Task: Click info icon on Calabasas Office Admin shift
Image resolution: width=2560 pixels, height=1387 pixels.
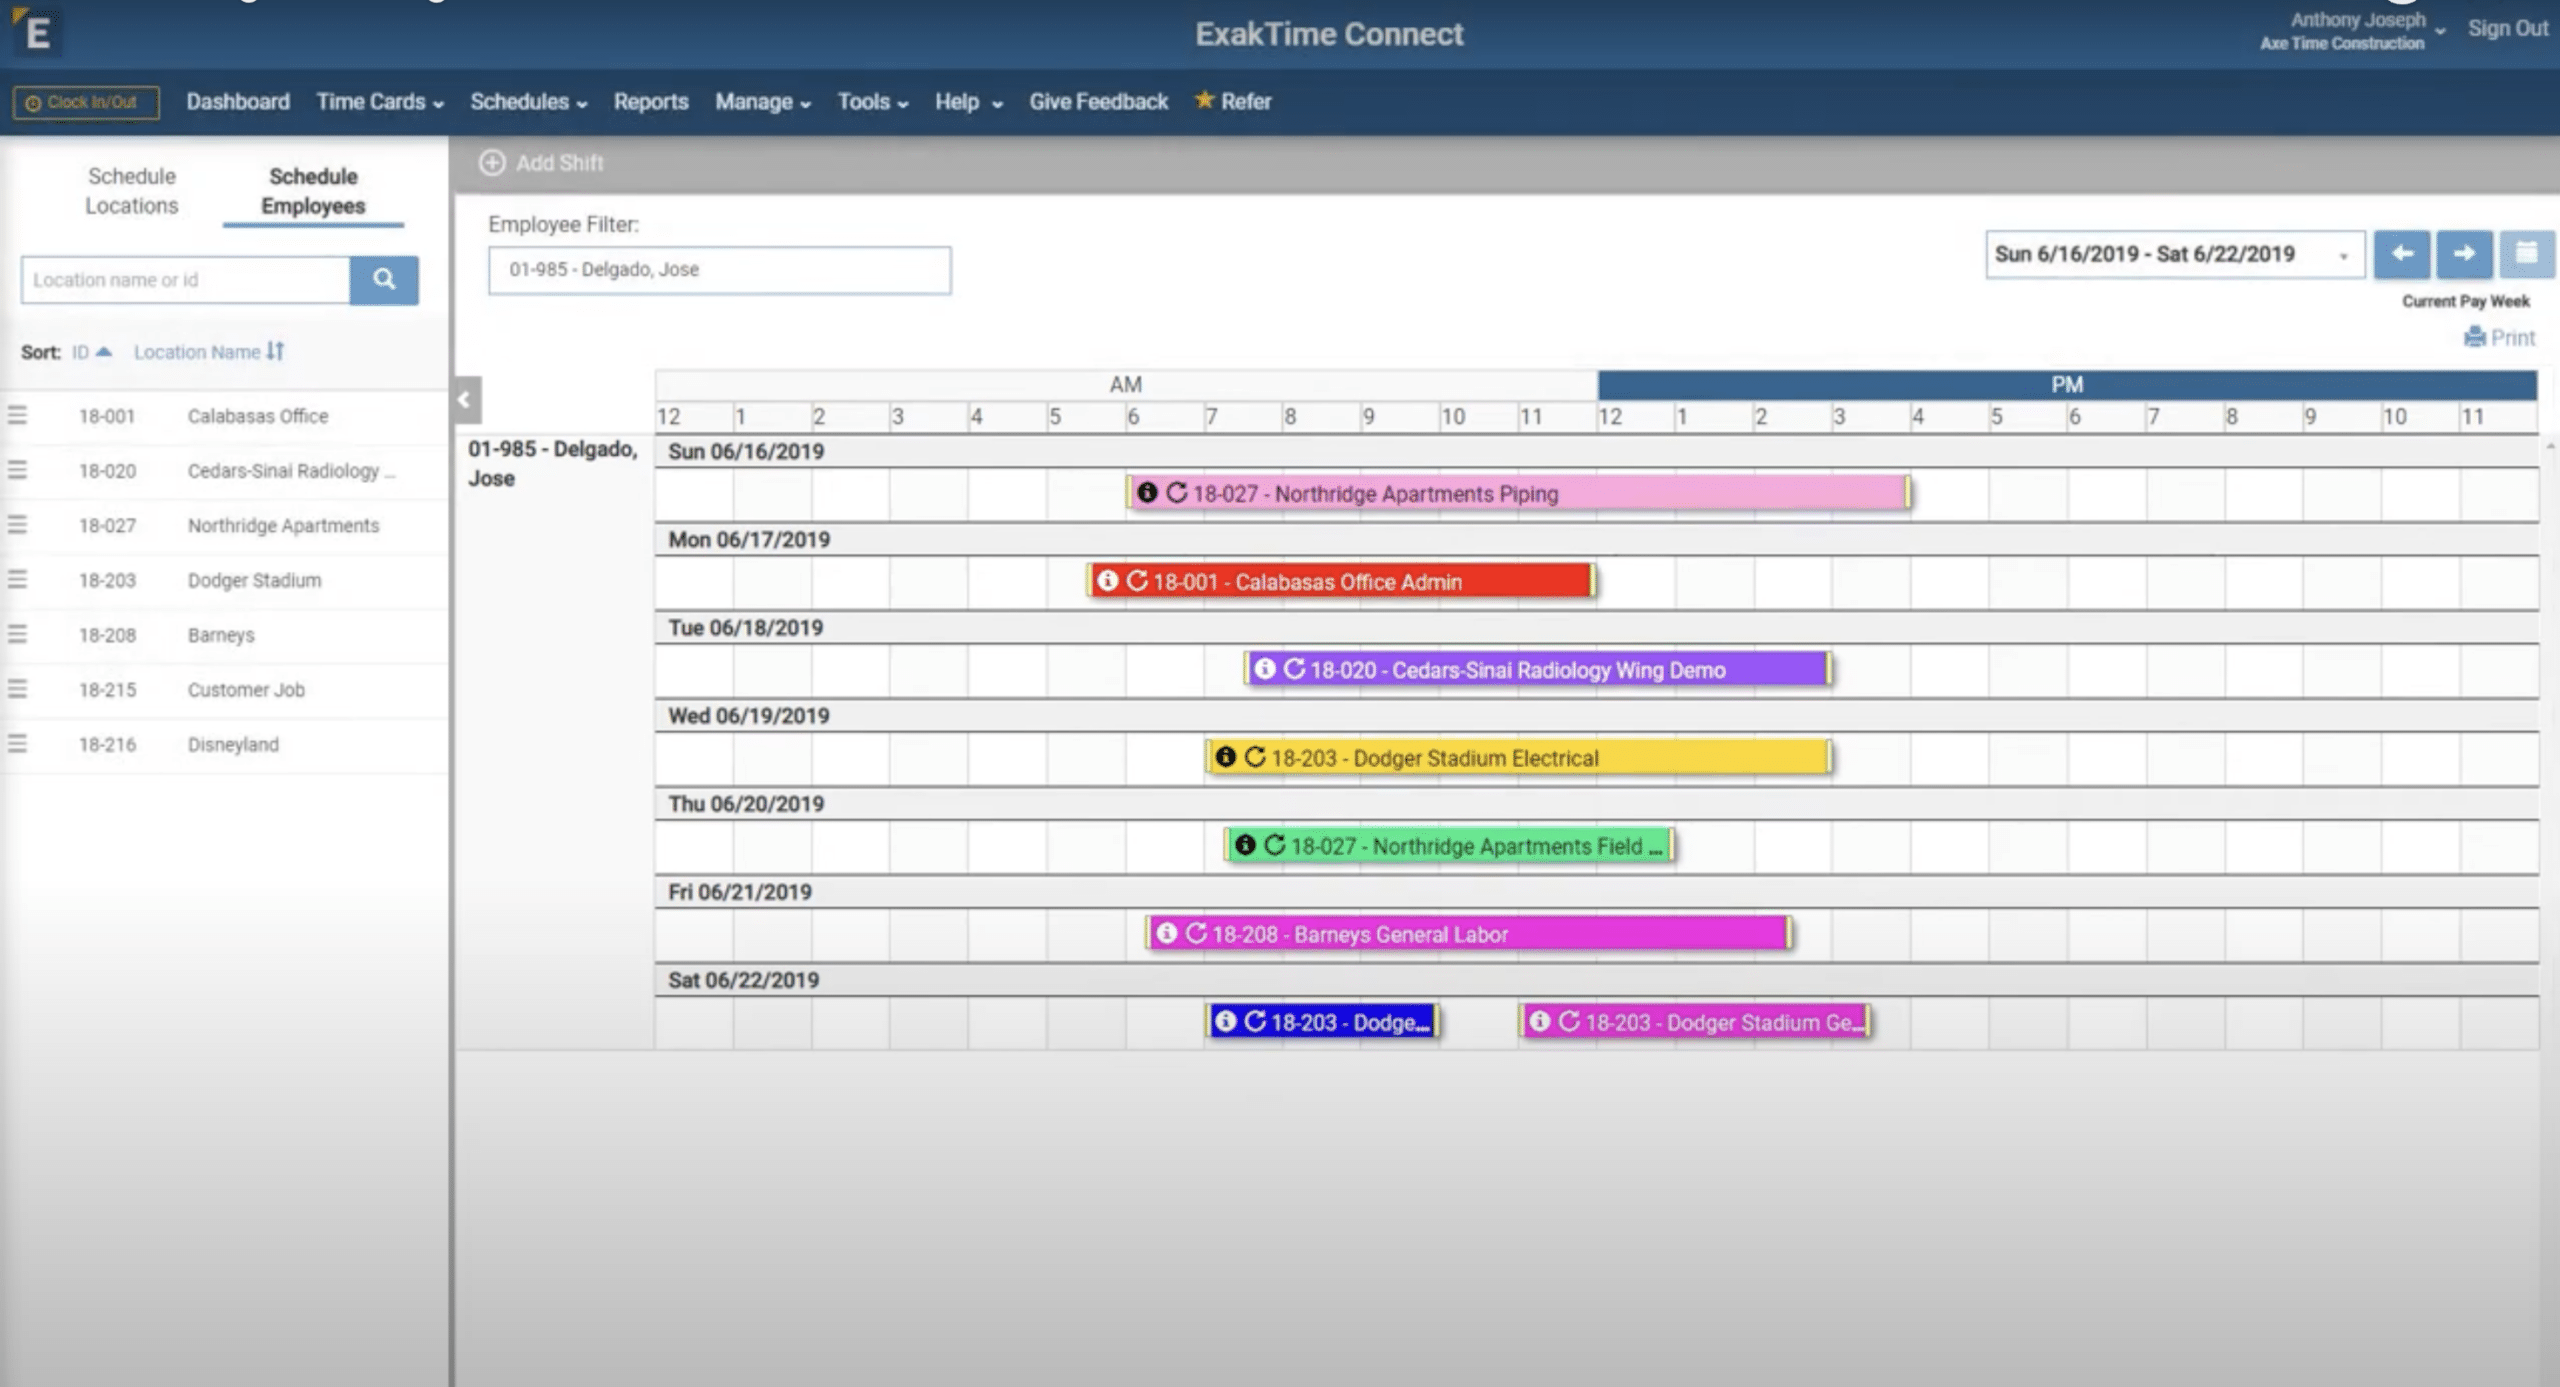Action: point(1107,581)
